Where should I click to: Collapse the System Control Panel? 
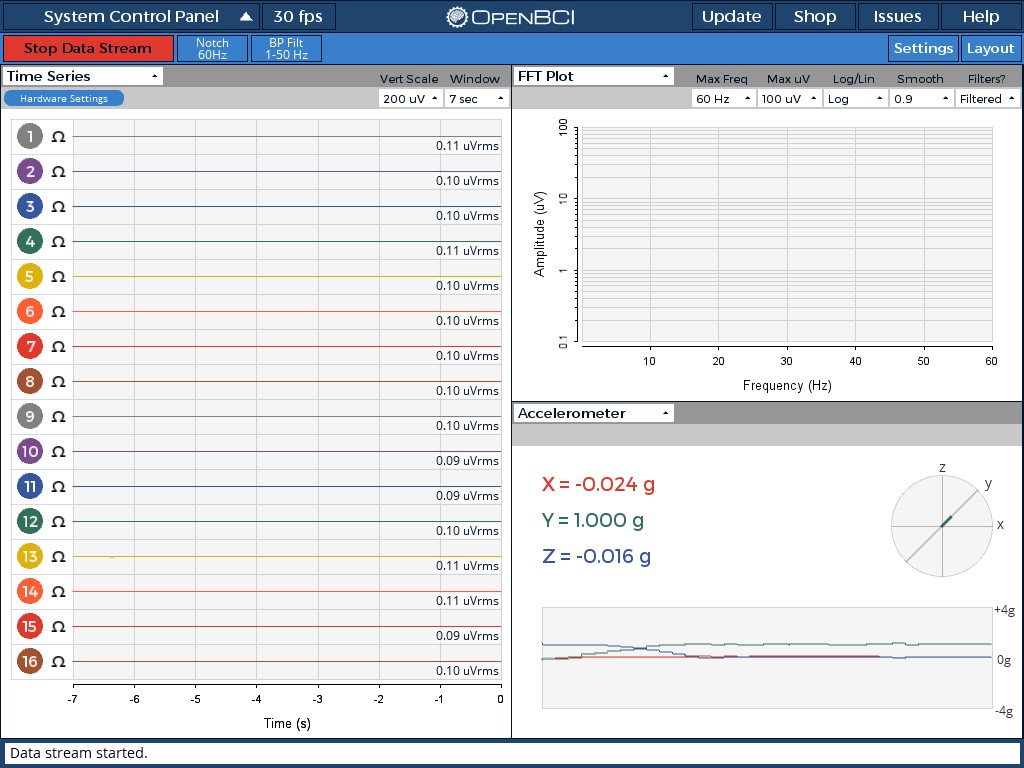(245, 16)
